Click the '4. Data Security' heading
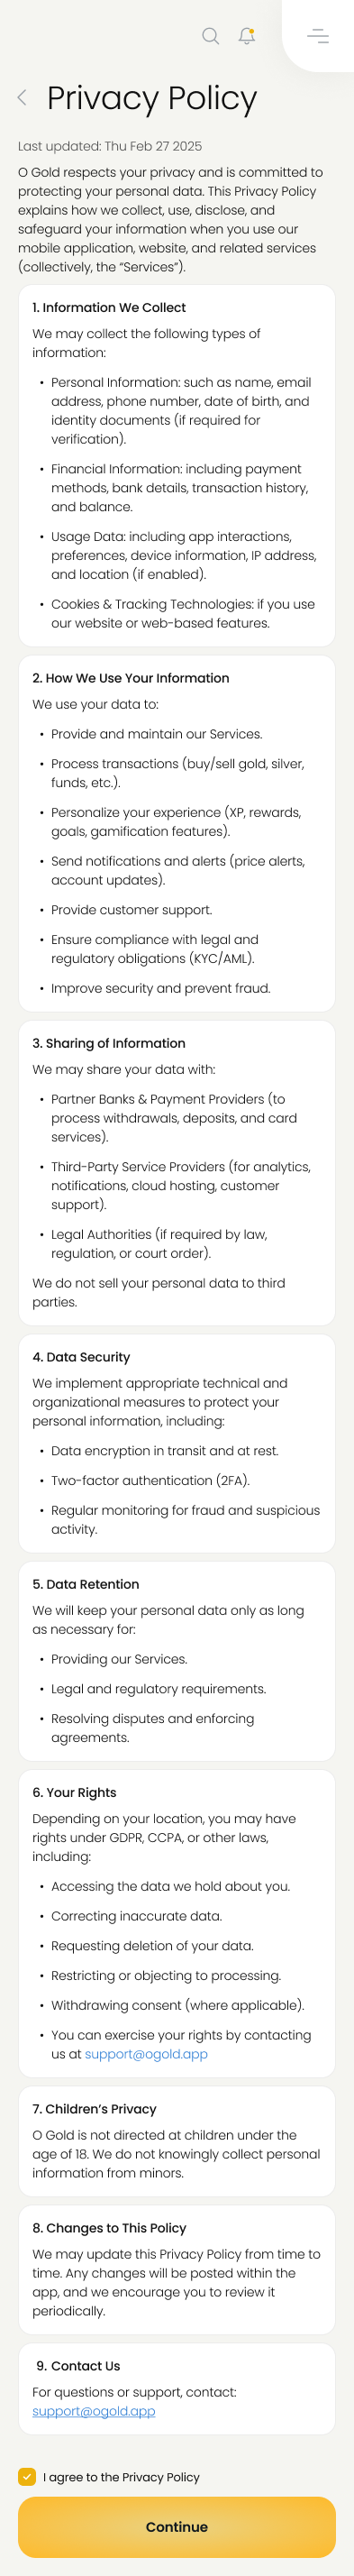This screenshot has height=2576, width=354. [x=81, y=1356]
